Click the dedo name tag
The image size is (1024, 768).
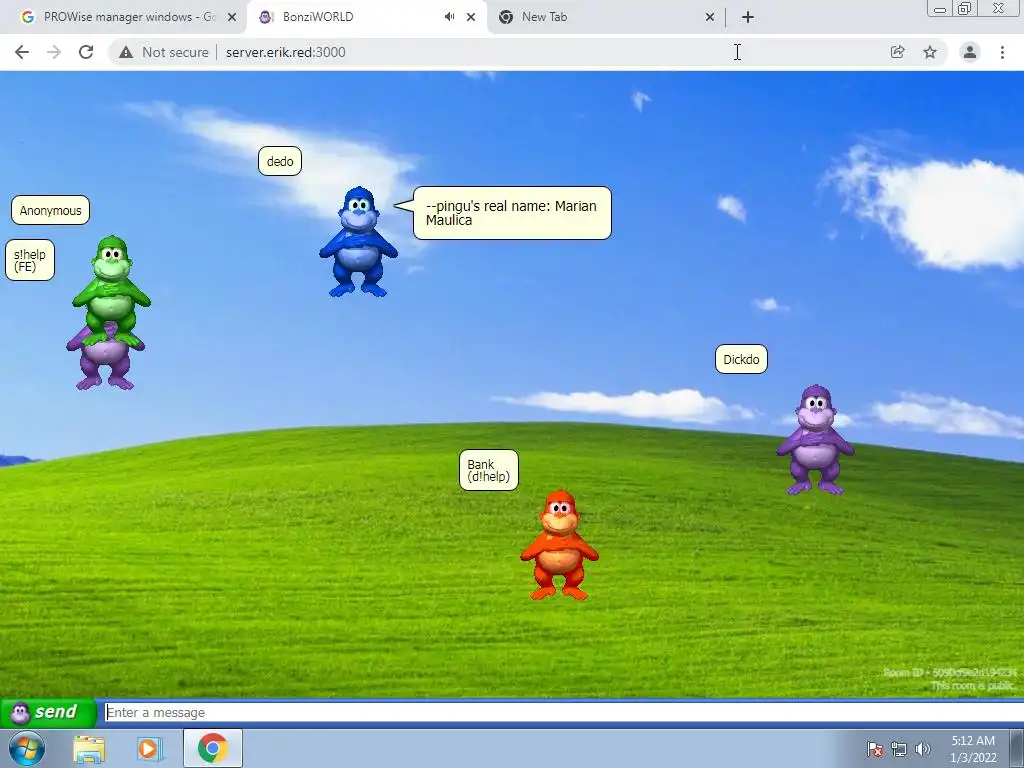coord(280,161)
